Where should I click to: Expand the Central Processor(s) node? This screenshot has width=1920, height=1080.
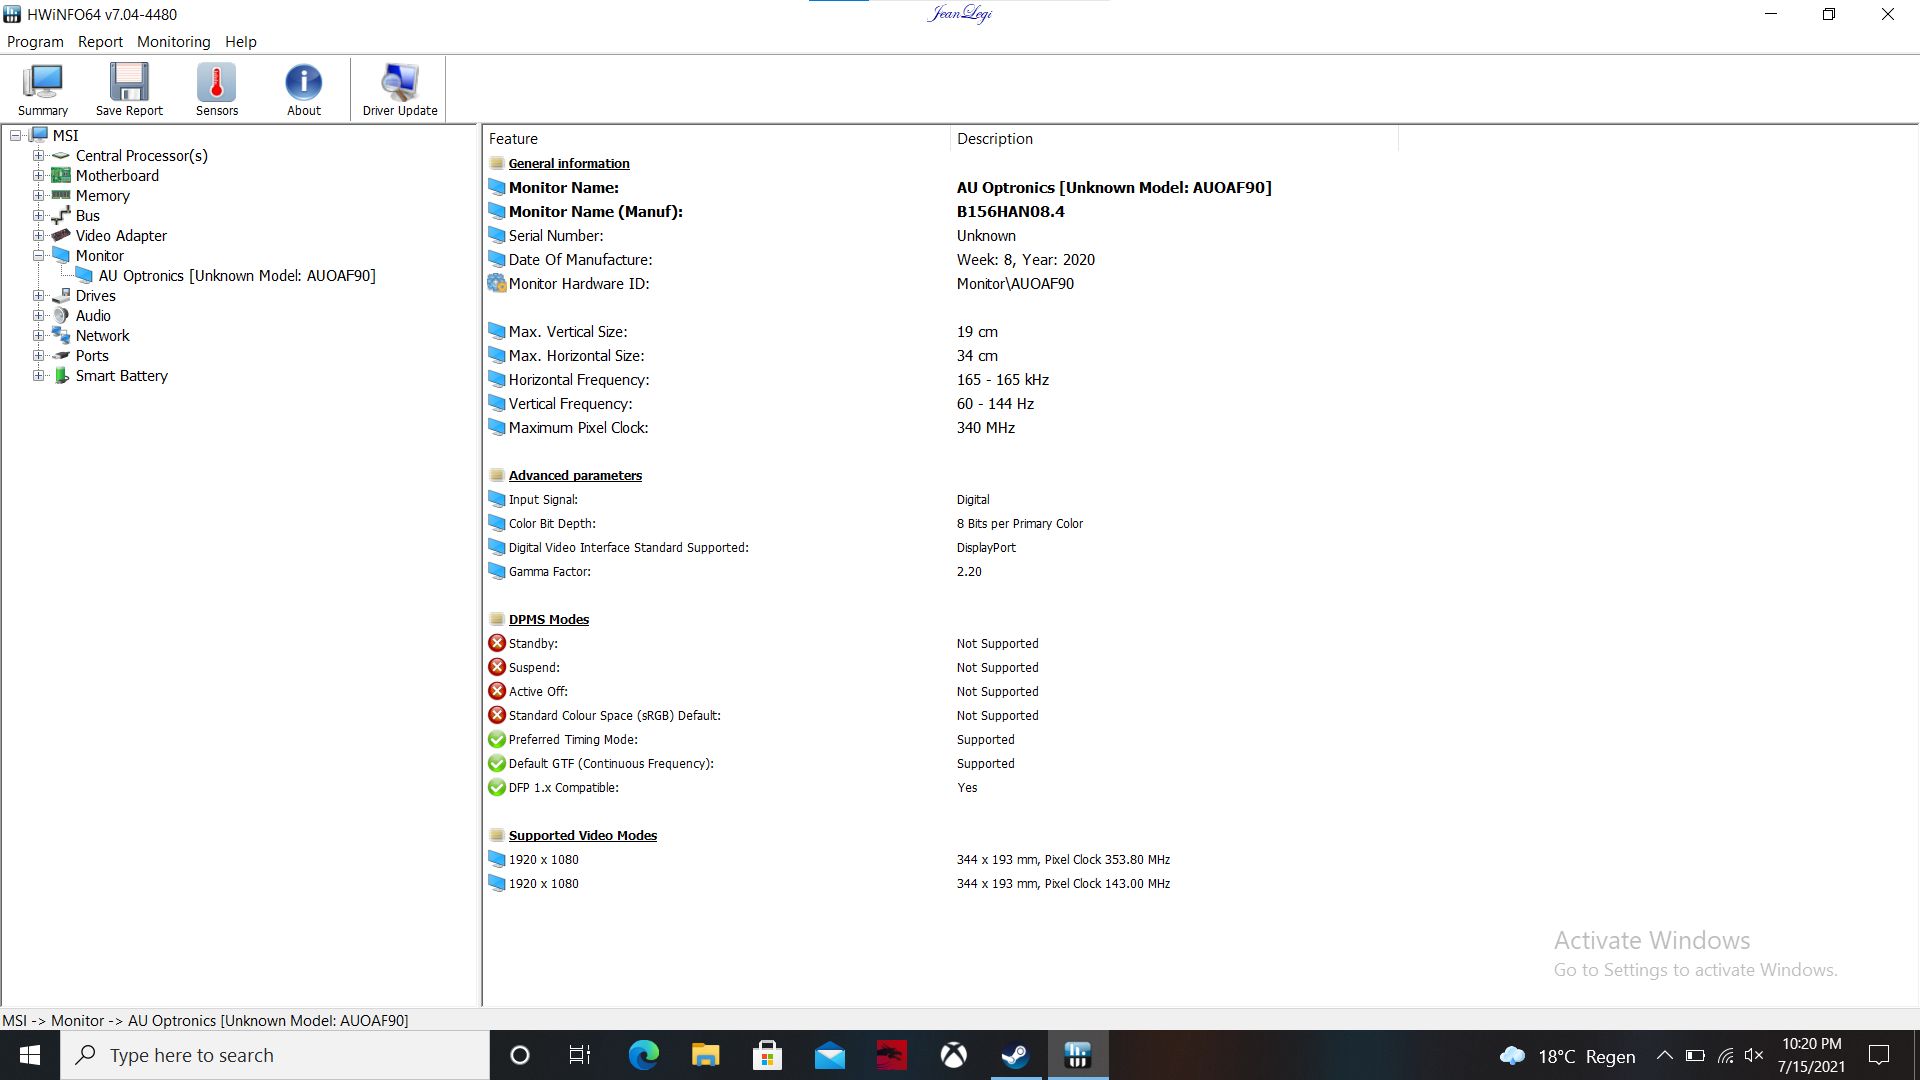(x=38, y=155)
